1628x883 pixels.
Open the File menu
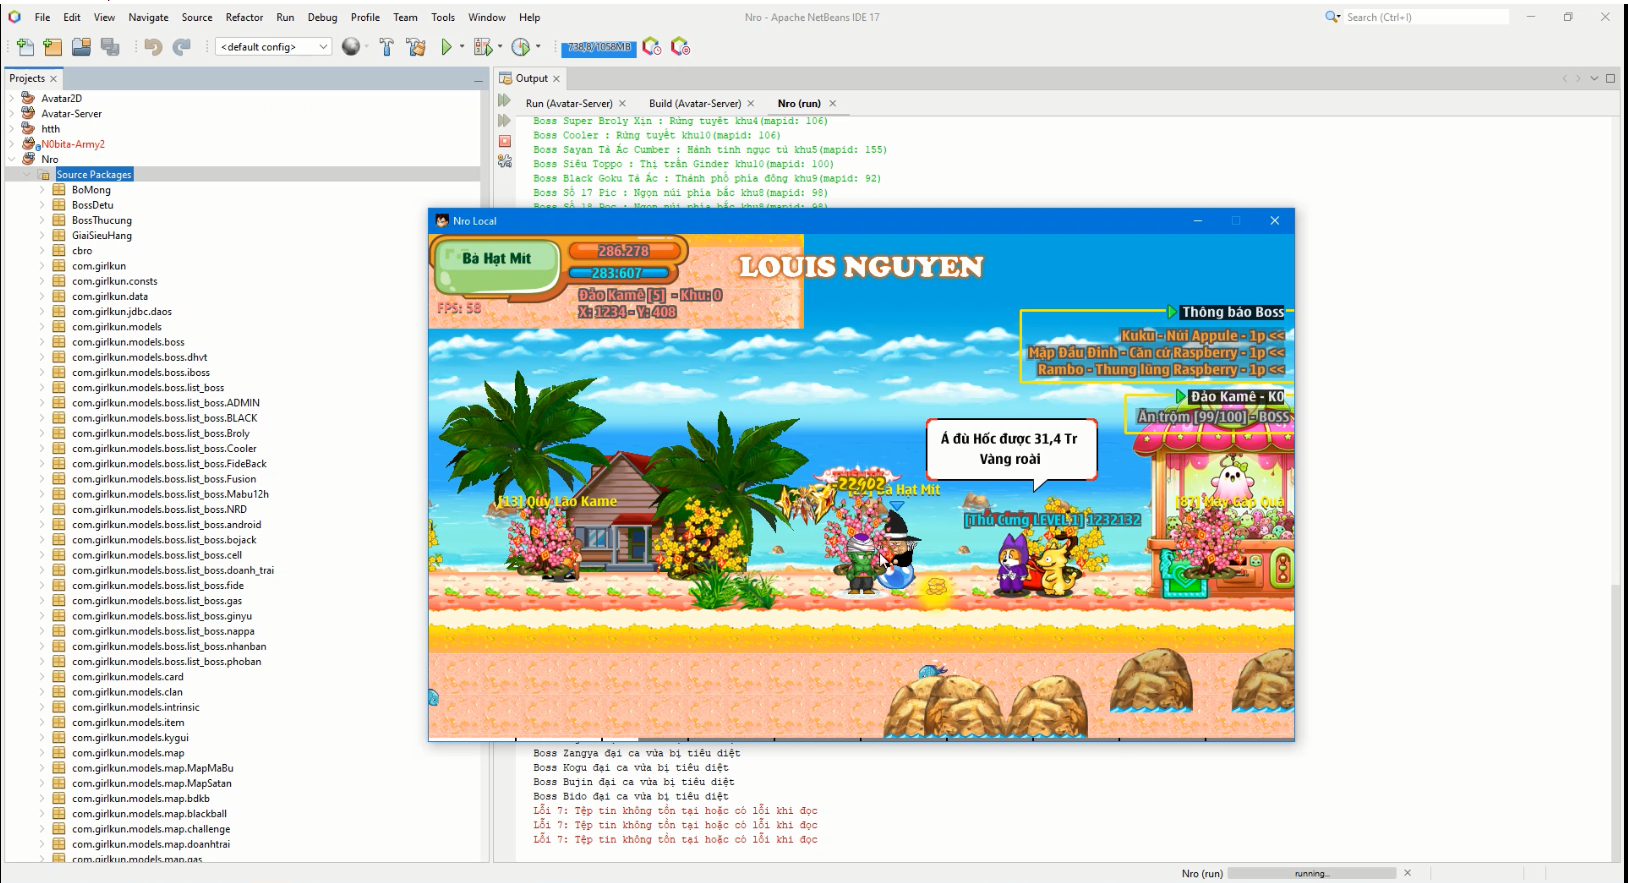click(42, 17)
